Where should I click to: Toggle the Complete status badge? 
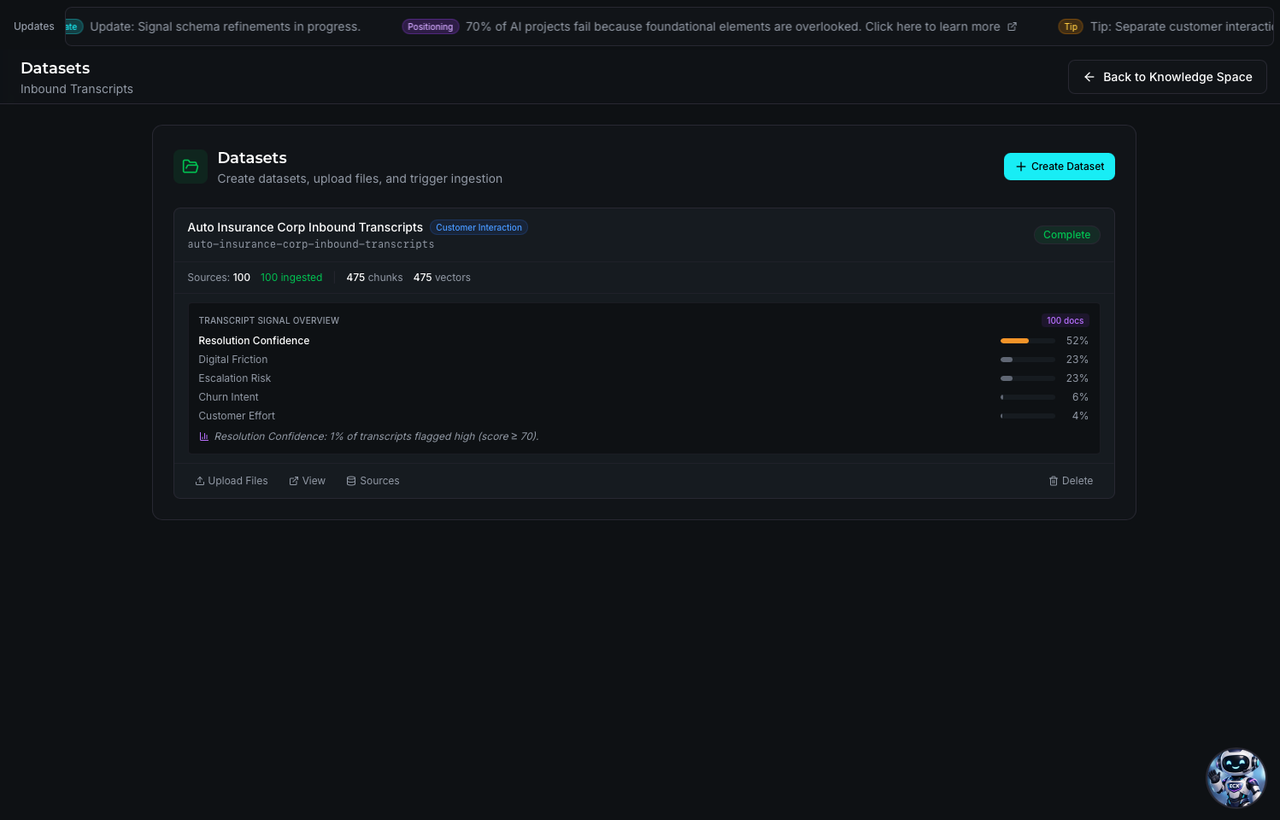click(1066, 234)
